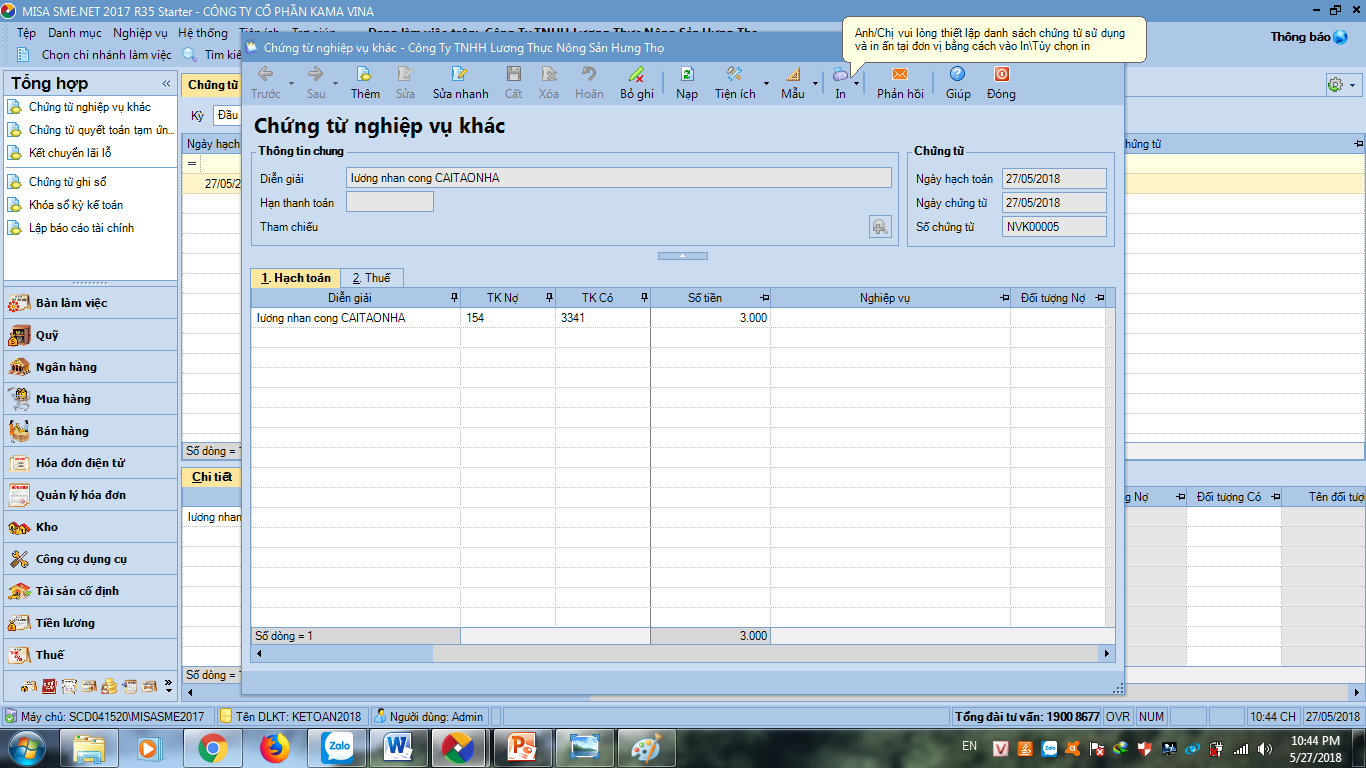Screen dimensions: 1366x768
Task: Expand the sidebar module overflow chevron
Action: coord(168,686)
